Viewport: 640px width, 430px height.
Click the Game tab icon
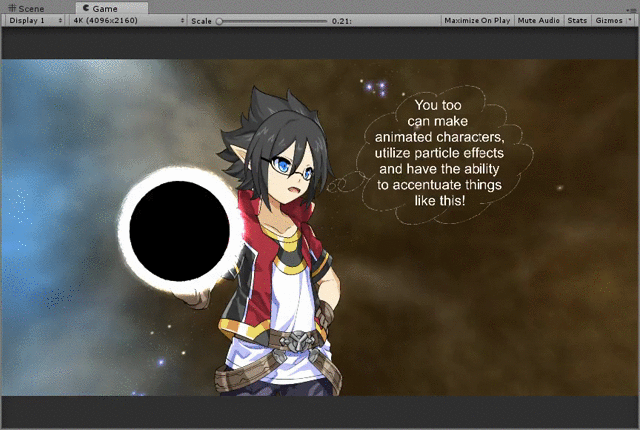(x=86, y=8)
